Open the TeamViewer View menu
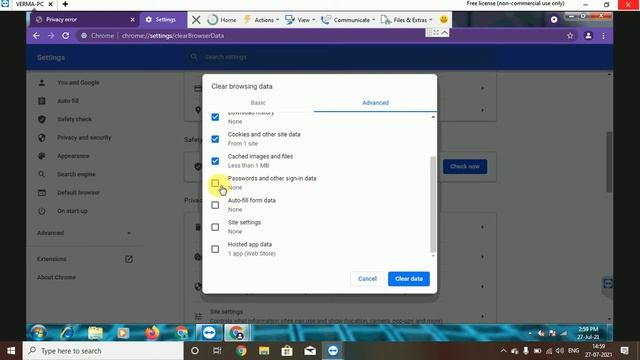640x360 pixels. (300, 20)
